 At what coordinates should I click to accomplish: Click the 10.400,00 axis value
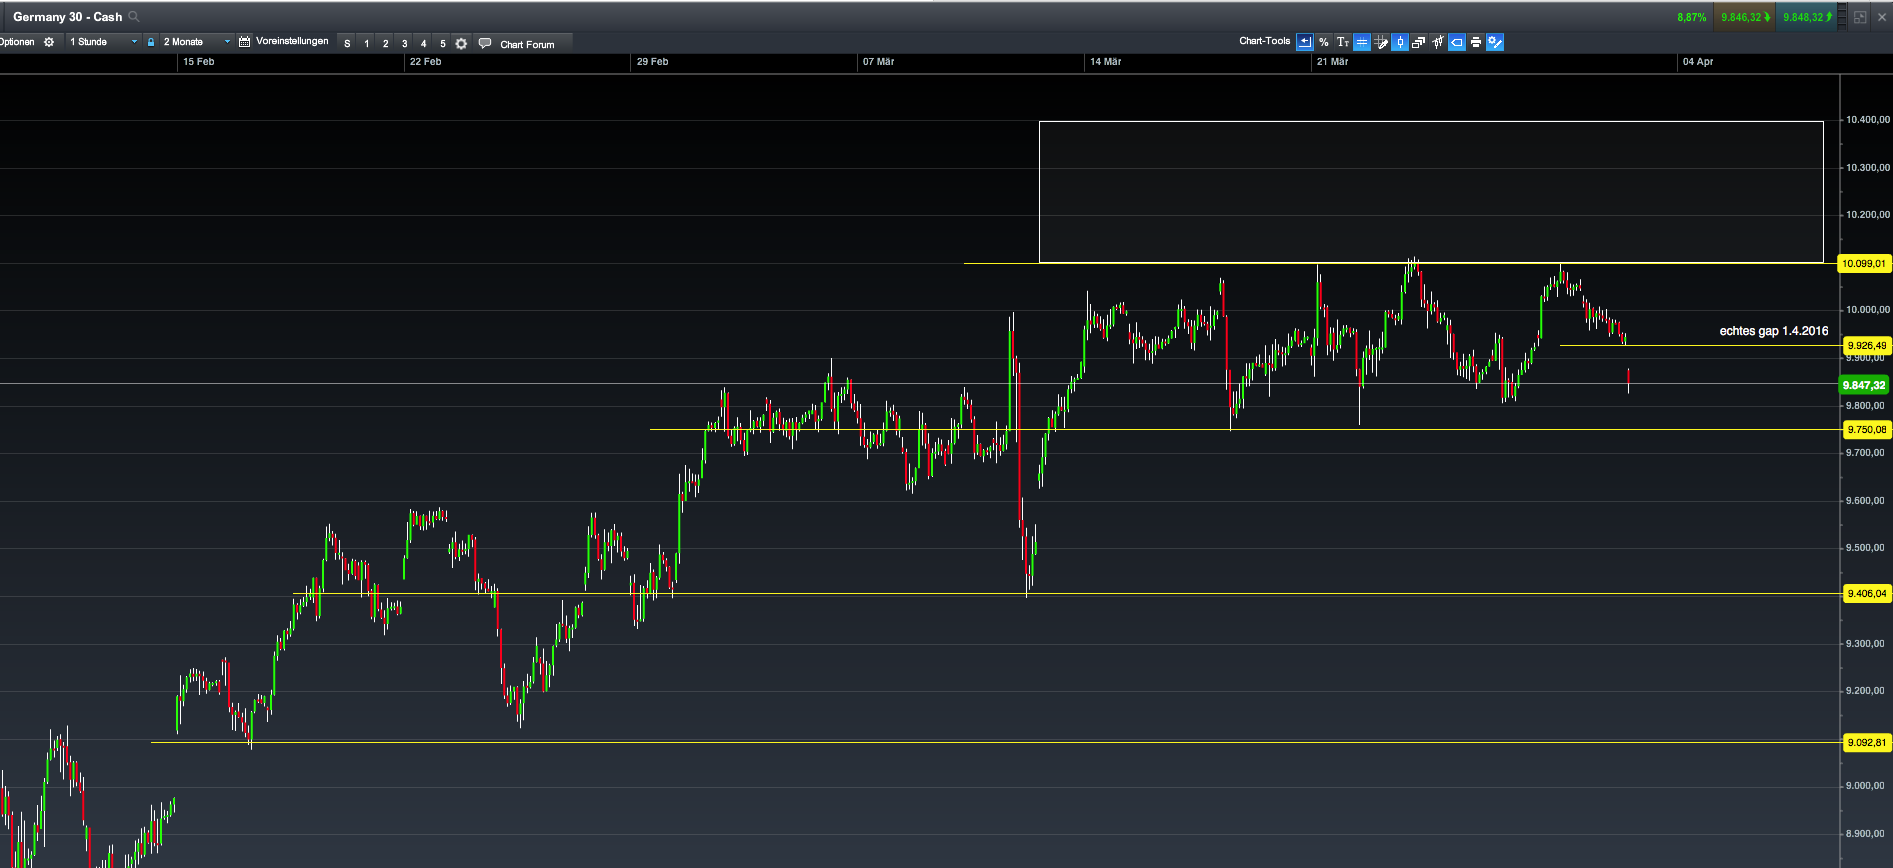[1867, 120]
